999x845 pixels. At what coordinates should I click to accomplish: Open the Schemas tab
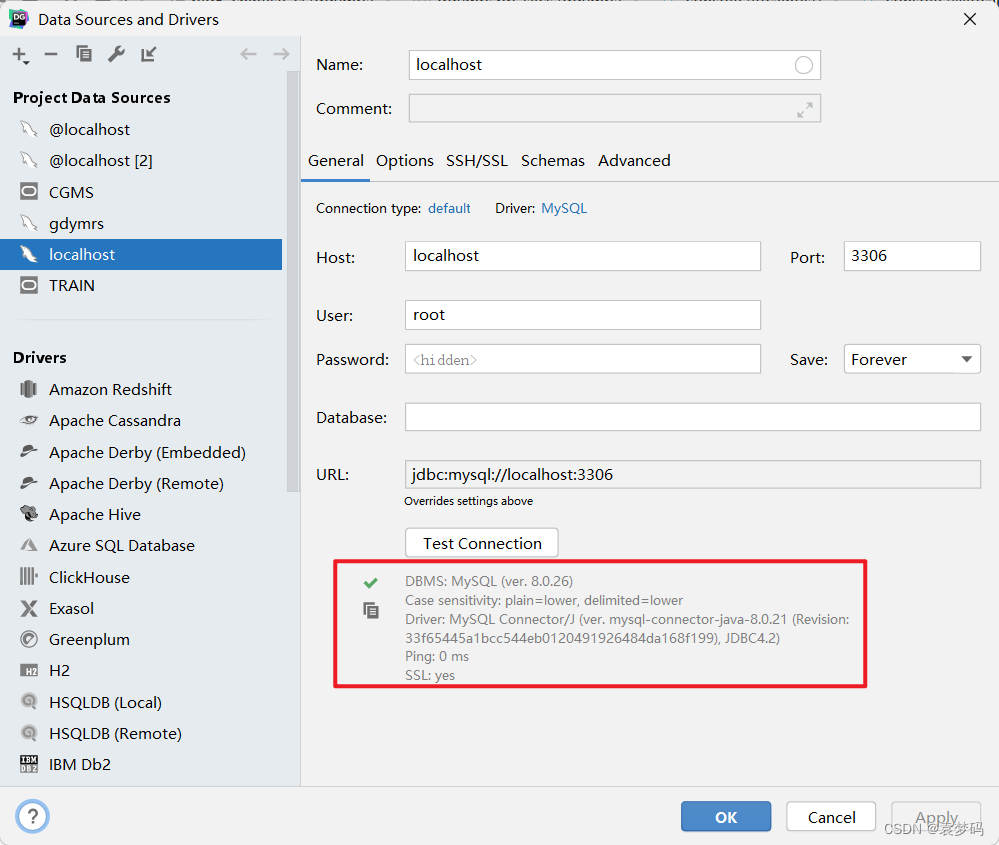[x=552, y=160]
